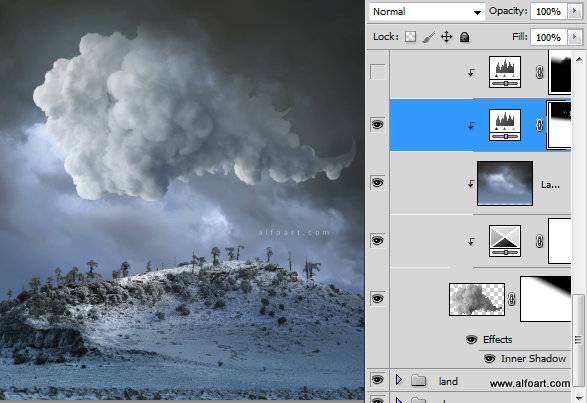This screenshot has width=587, height=403.
Task: Click the lock all padlock icon
Action: pyautogui.click(x=465, y=37)
